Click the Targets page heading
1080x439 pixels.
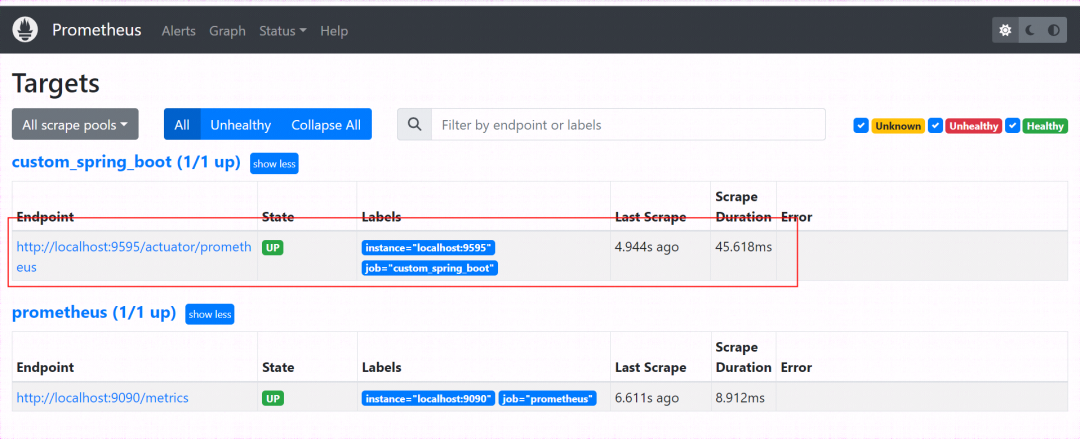tap(56, 84)
